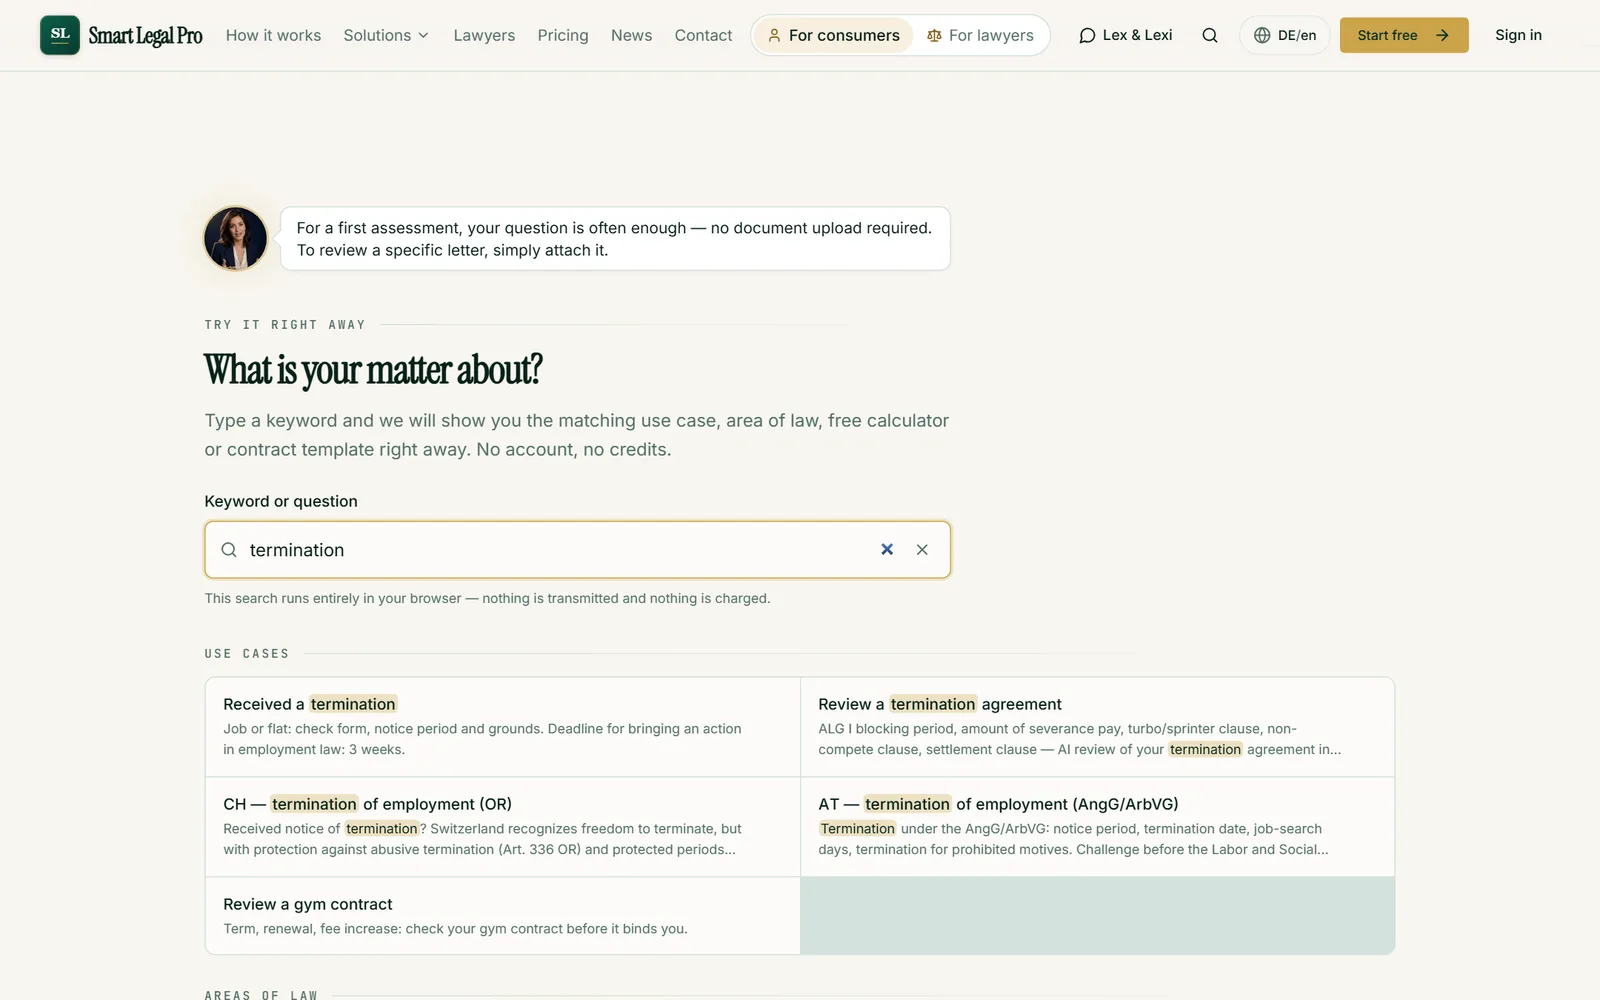Click the AREAS OF LAW section label
1600x1000 pixels.
point(261,995)
